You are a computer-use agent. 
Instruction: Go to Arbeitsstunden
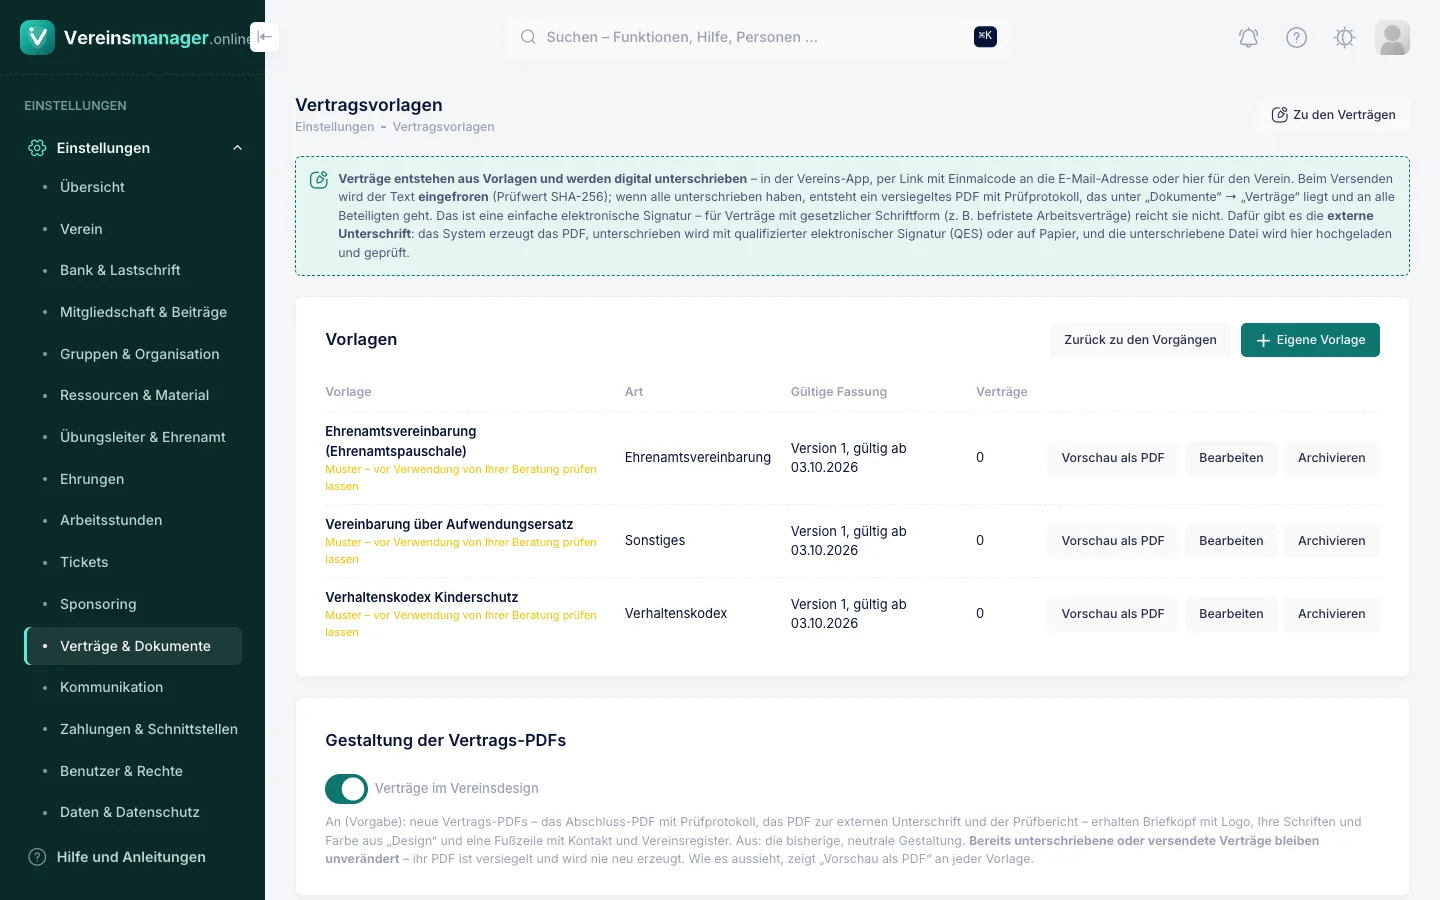(x=133, y=520)
